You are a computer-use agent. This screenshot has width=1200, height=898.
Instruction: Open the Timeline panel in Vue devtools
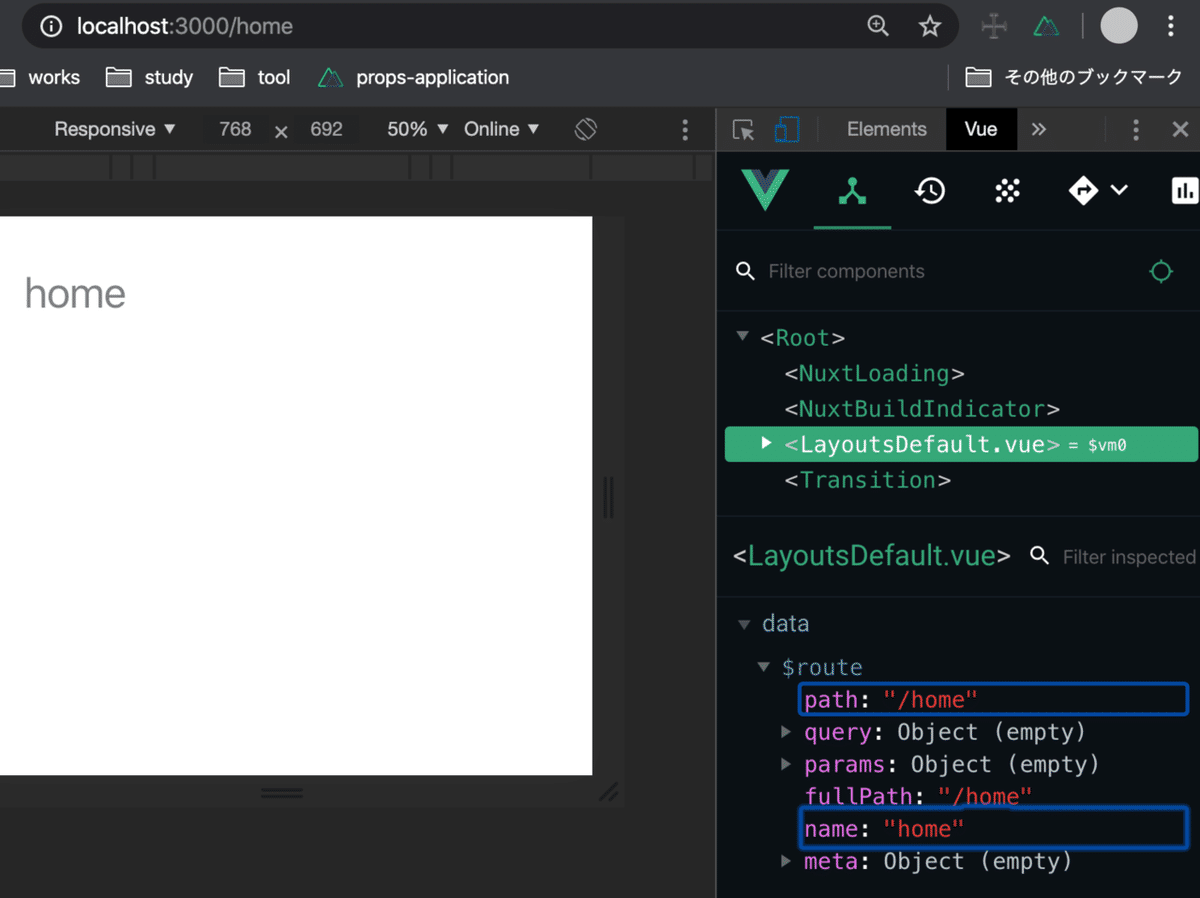[x=929, y=190]
